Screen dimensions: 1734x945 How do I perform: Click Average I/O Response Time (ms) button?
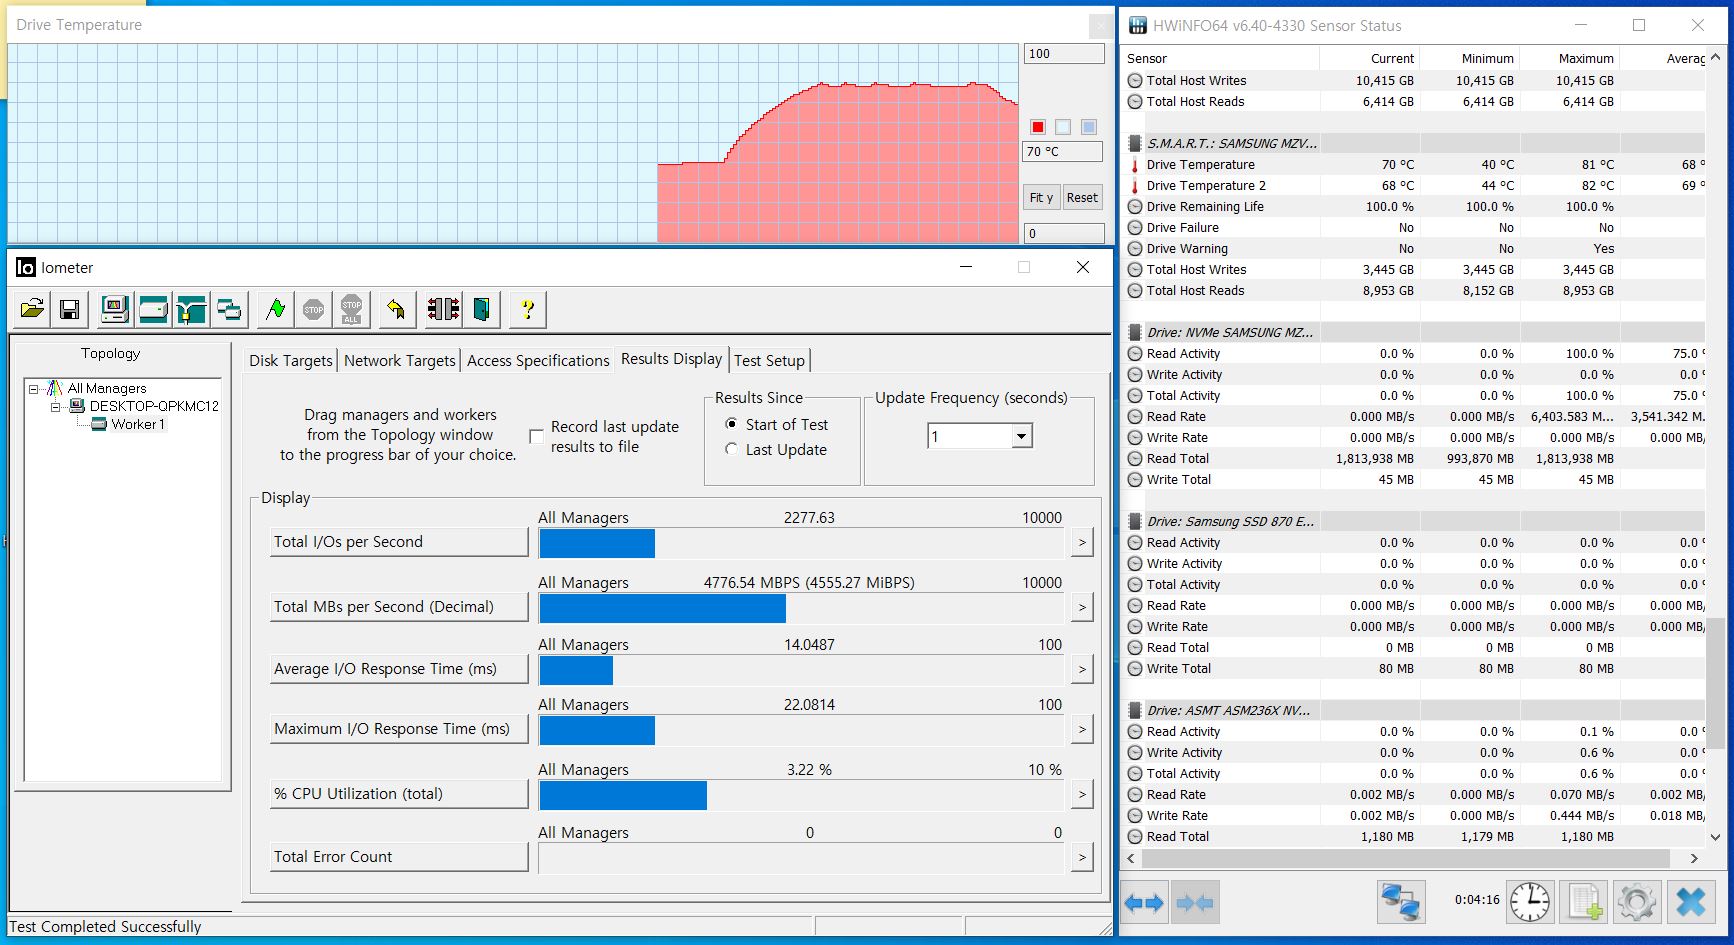(x=399, y=669)
